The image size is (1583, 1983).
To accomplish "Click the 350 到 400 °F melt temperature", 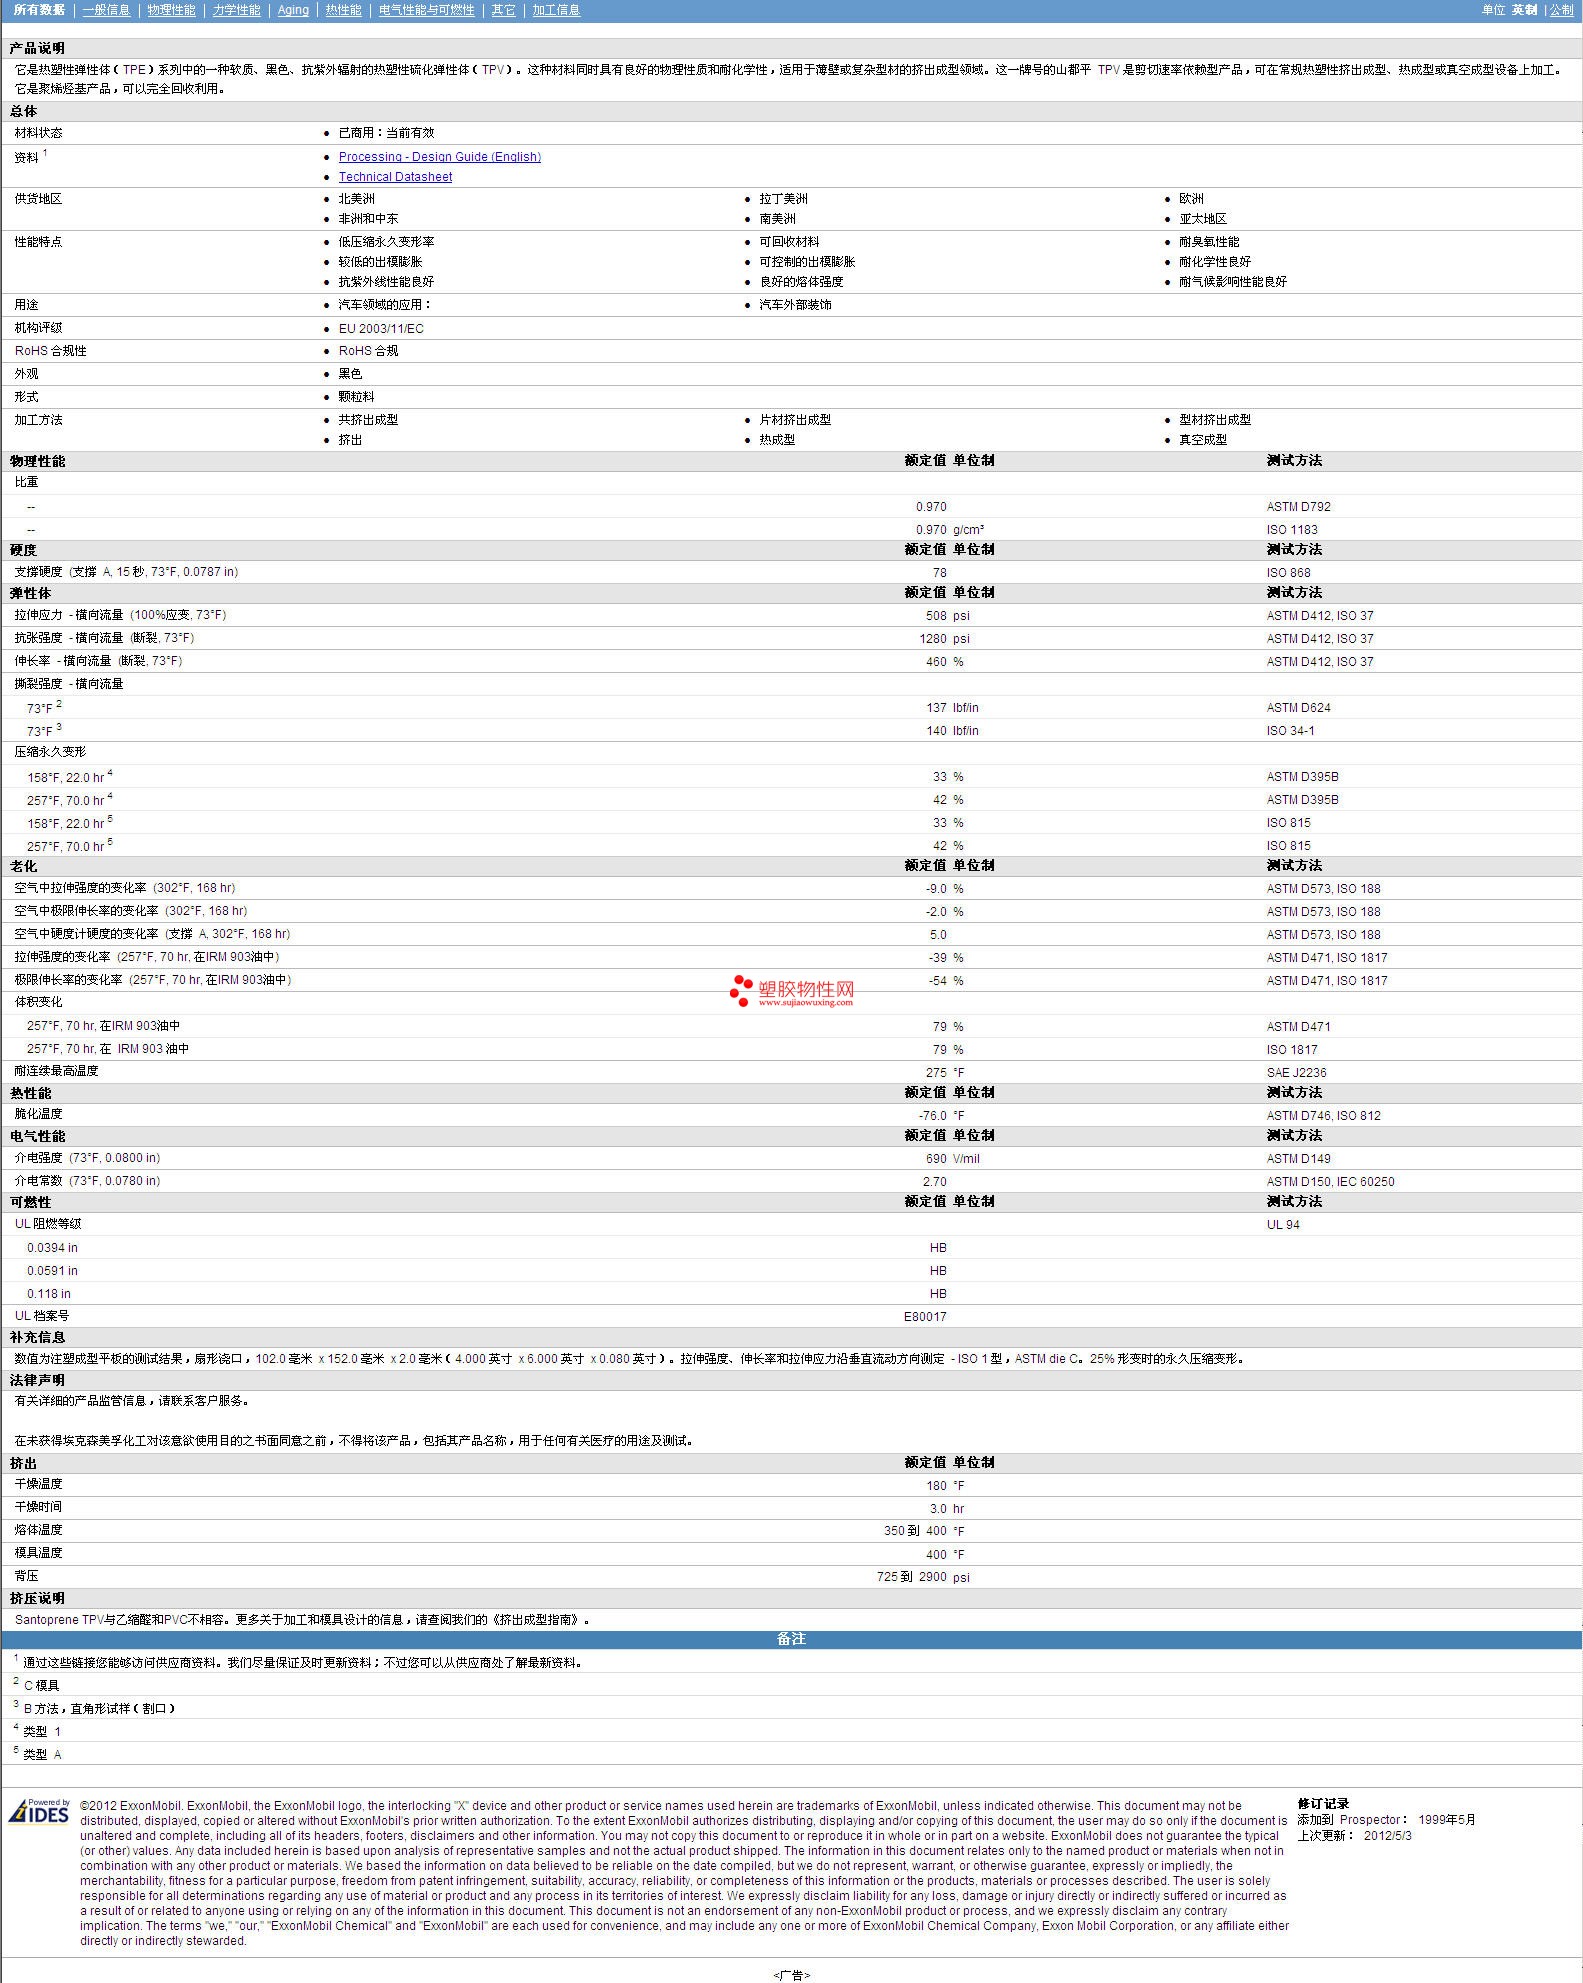I will 925,1531.
